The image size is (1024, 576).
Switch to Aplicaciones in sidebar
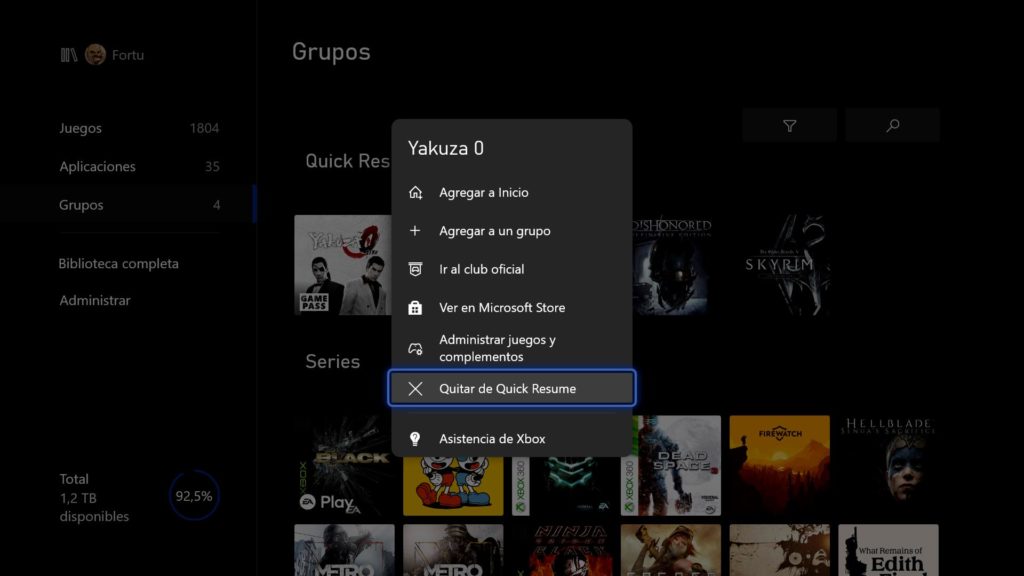139,167
